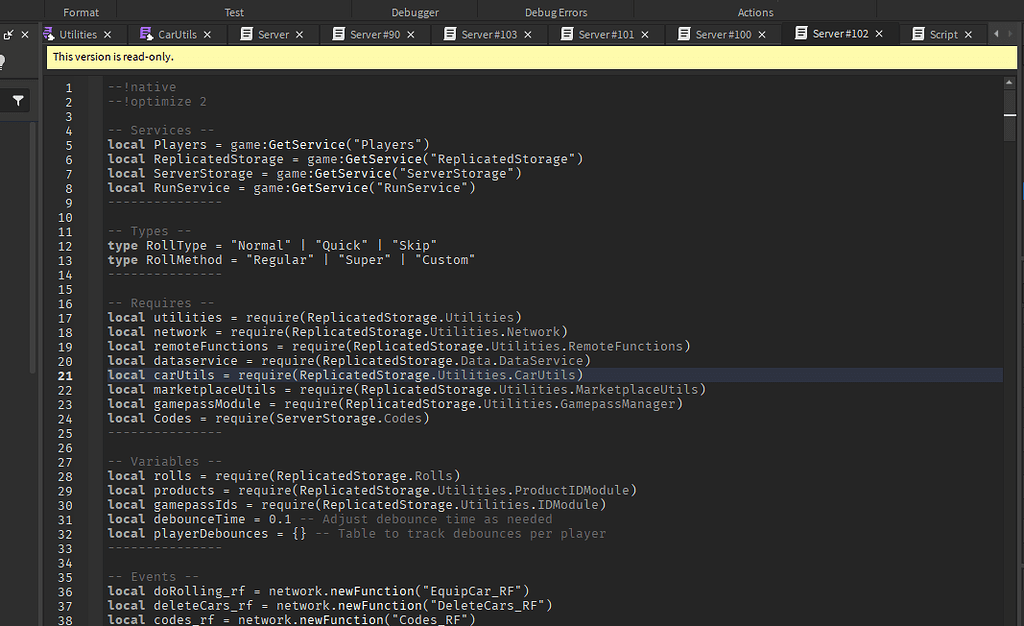Switch to the Server#101 tab
The width and height of the screenshot is (1024, 626).
click(605, 33)
